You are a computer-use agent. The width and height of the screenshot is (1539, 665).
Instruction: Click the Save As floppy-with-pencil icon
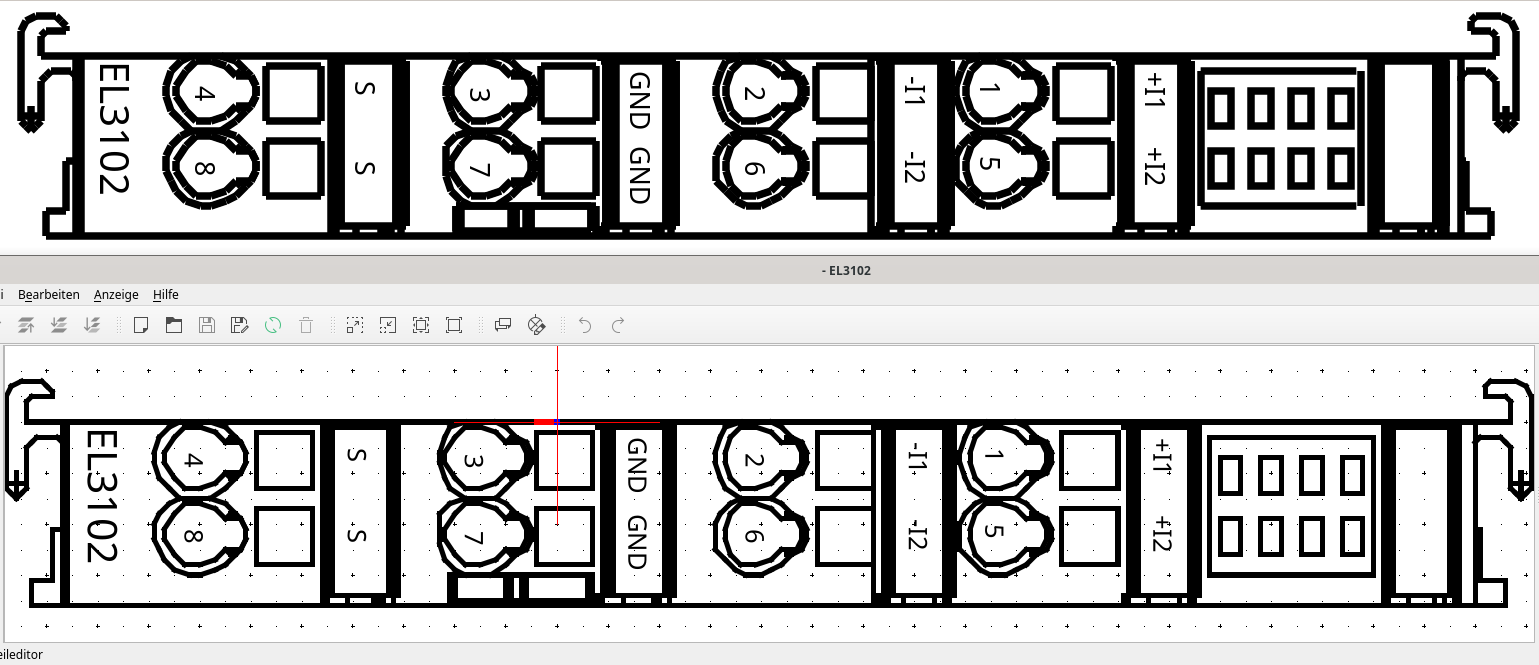point(239,325)
